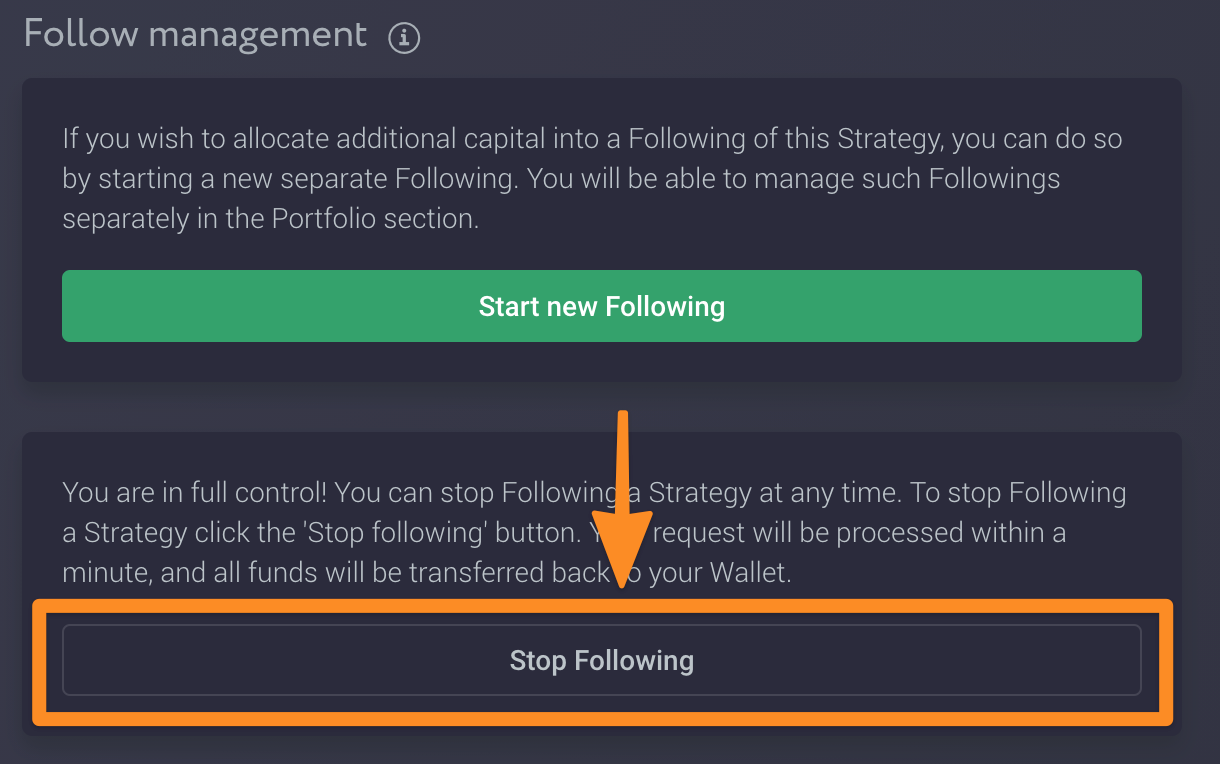Click the Follow management heading
The height and width of the screenshot is (764, 1220).
196,35
